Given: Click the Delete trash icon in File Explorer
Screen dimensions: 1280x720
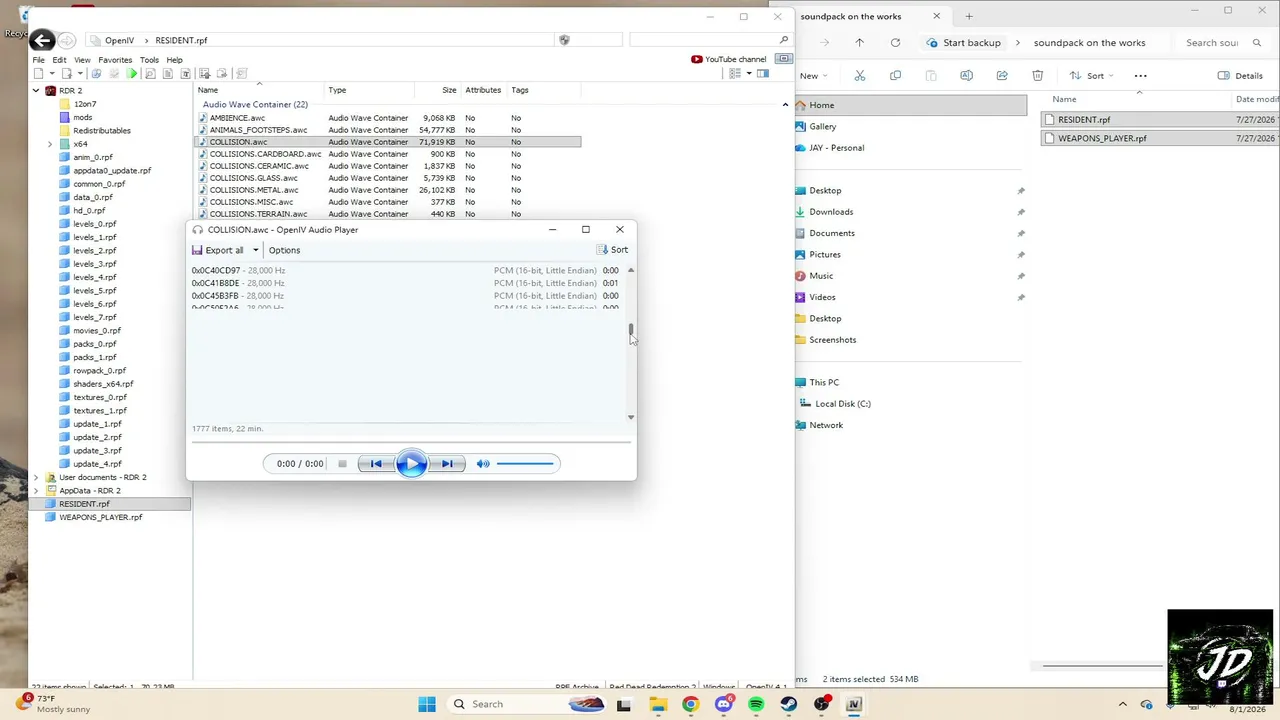Looking at the screenshot, I should (1038, 76).
